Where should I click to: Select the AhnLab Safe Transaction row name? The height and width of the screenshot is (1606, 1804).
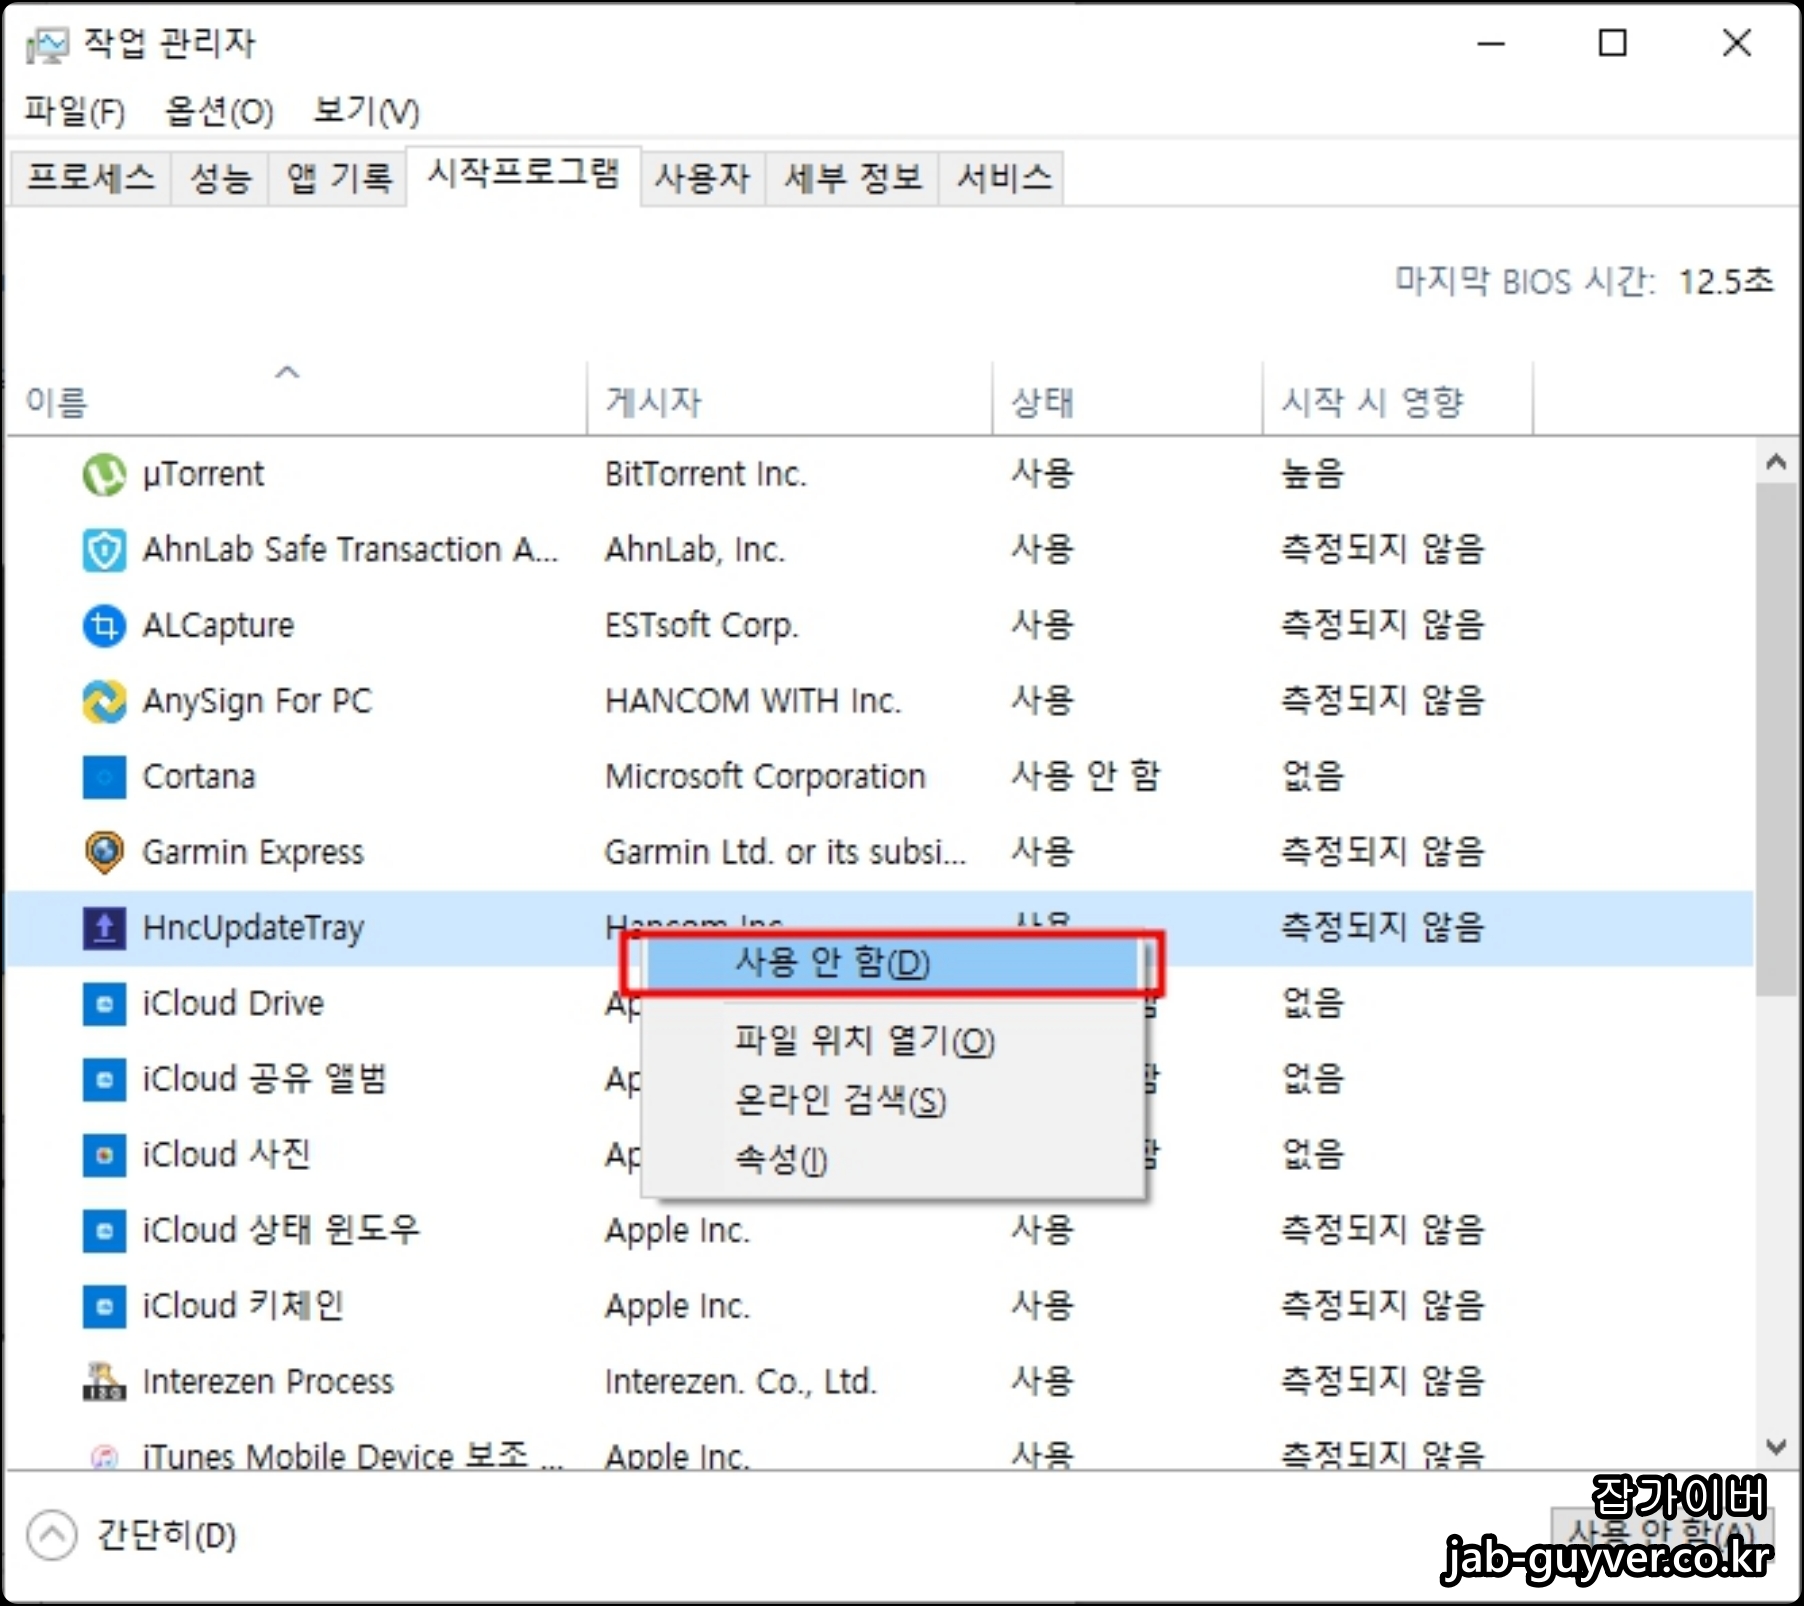pyautogui.click(x=350, y=550)
